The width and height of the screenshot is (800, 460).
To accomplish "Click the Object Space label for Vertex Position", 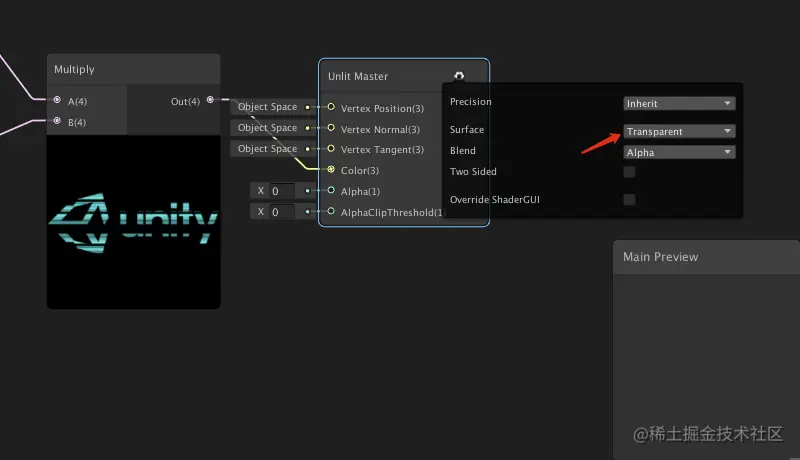I will click(267, 107).
